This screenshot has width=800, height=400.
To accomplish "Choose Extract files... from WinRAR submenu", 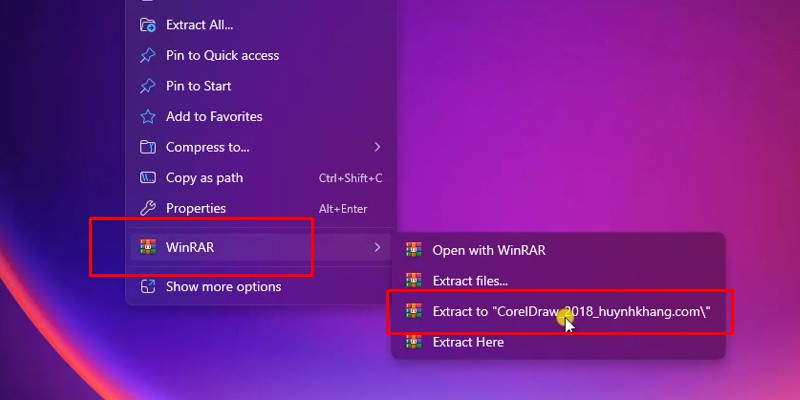I will pos(558,280).
